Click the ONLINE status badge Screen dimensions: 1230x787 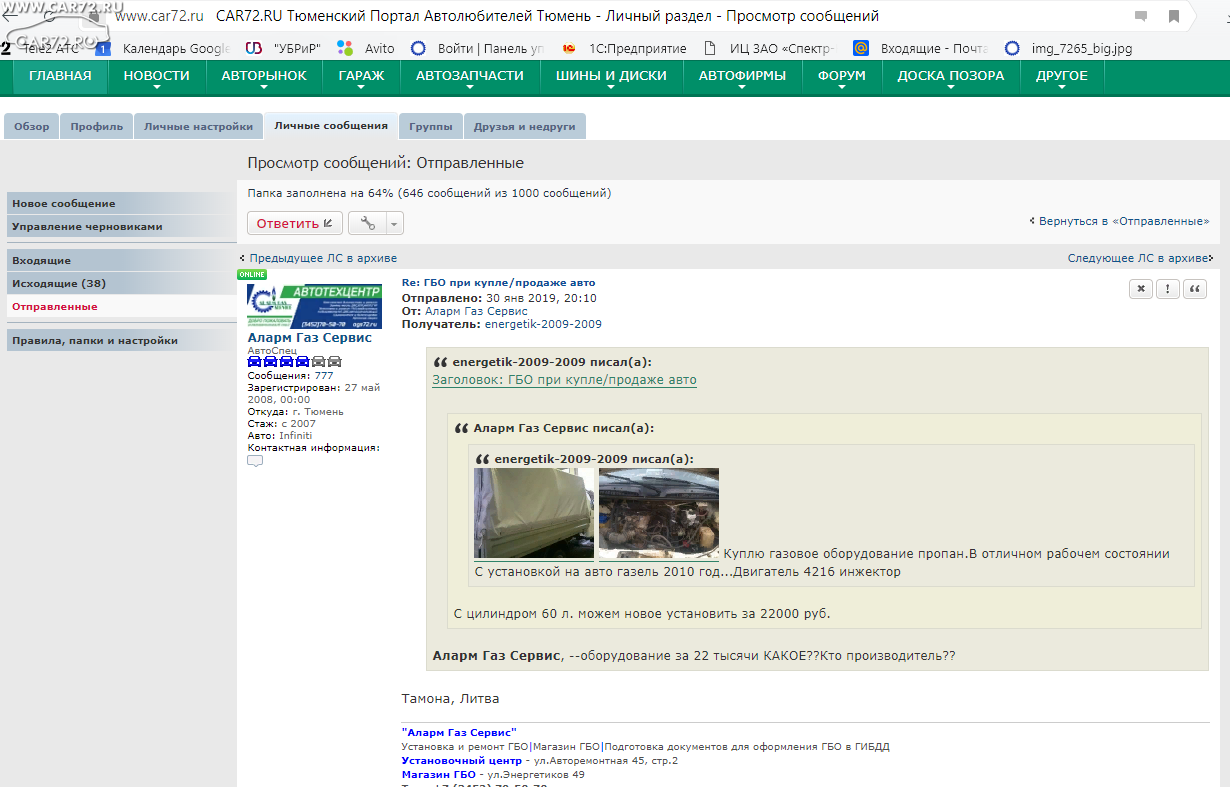[252, 274]
